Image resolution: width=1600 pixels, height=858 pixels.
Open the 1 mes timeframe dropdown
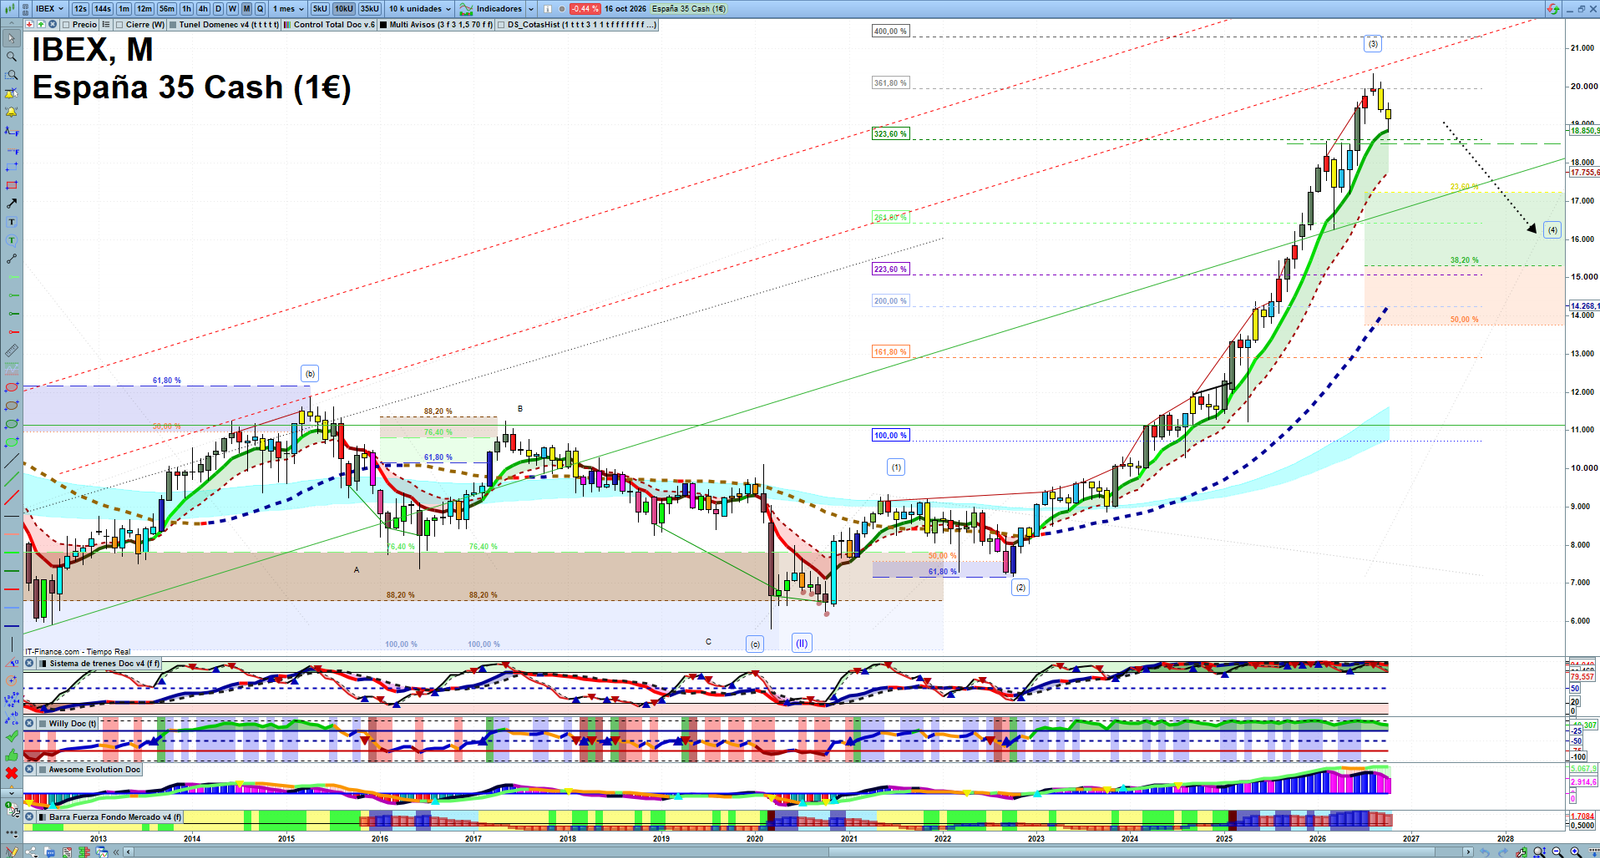pyautogui.click(x=289, y=9)
